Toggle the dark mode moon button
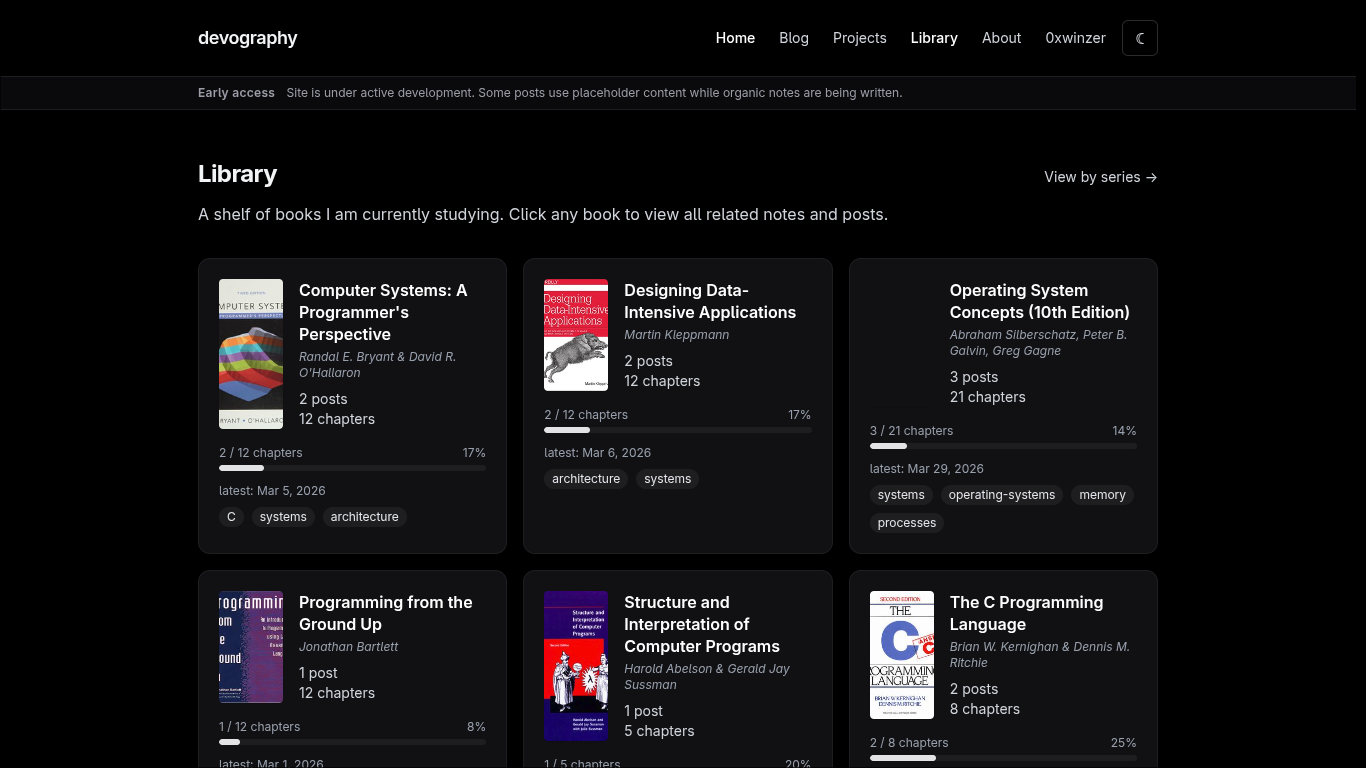This screenshot has height=768, width=1366. point(1140,38)
